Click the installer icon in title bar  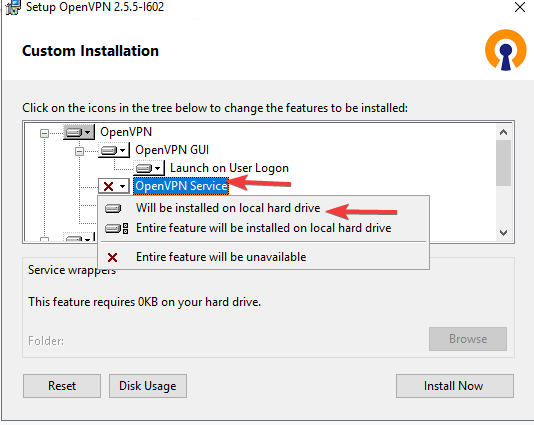pyautogui.click(x=13, y=7)
